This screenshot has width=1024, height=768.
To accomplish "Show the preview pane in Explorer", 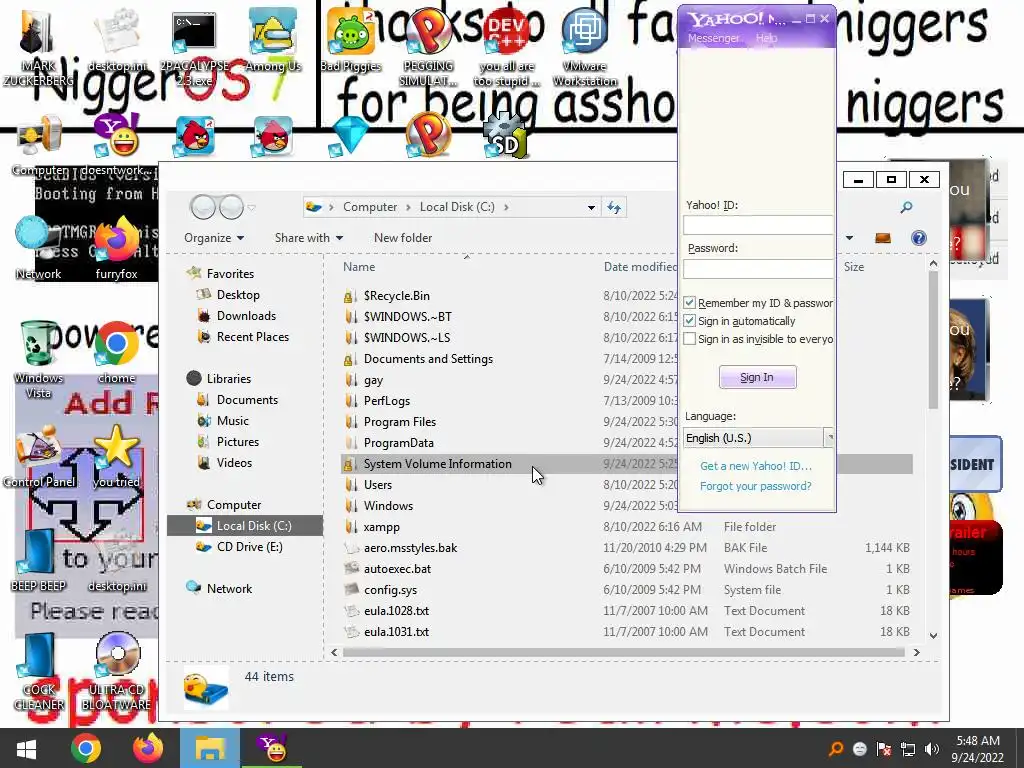I will [882, 238].
